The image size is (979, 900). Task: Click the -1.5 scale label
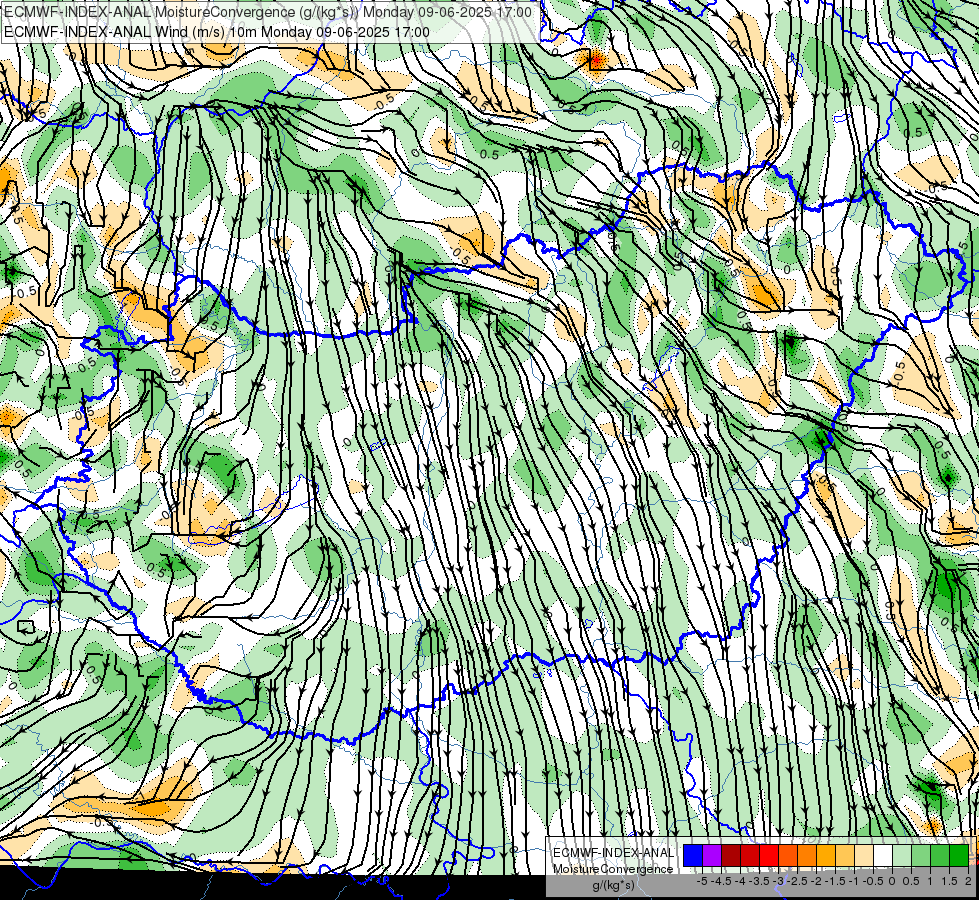(835, 881)
